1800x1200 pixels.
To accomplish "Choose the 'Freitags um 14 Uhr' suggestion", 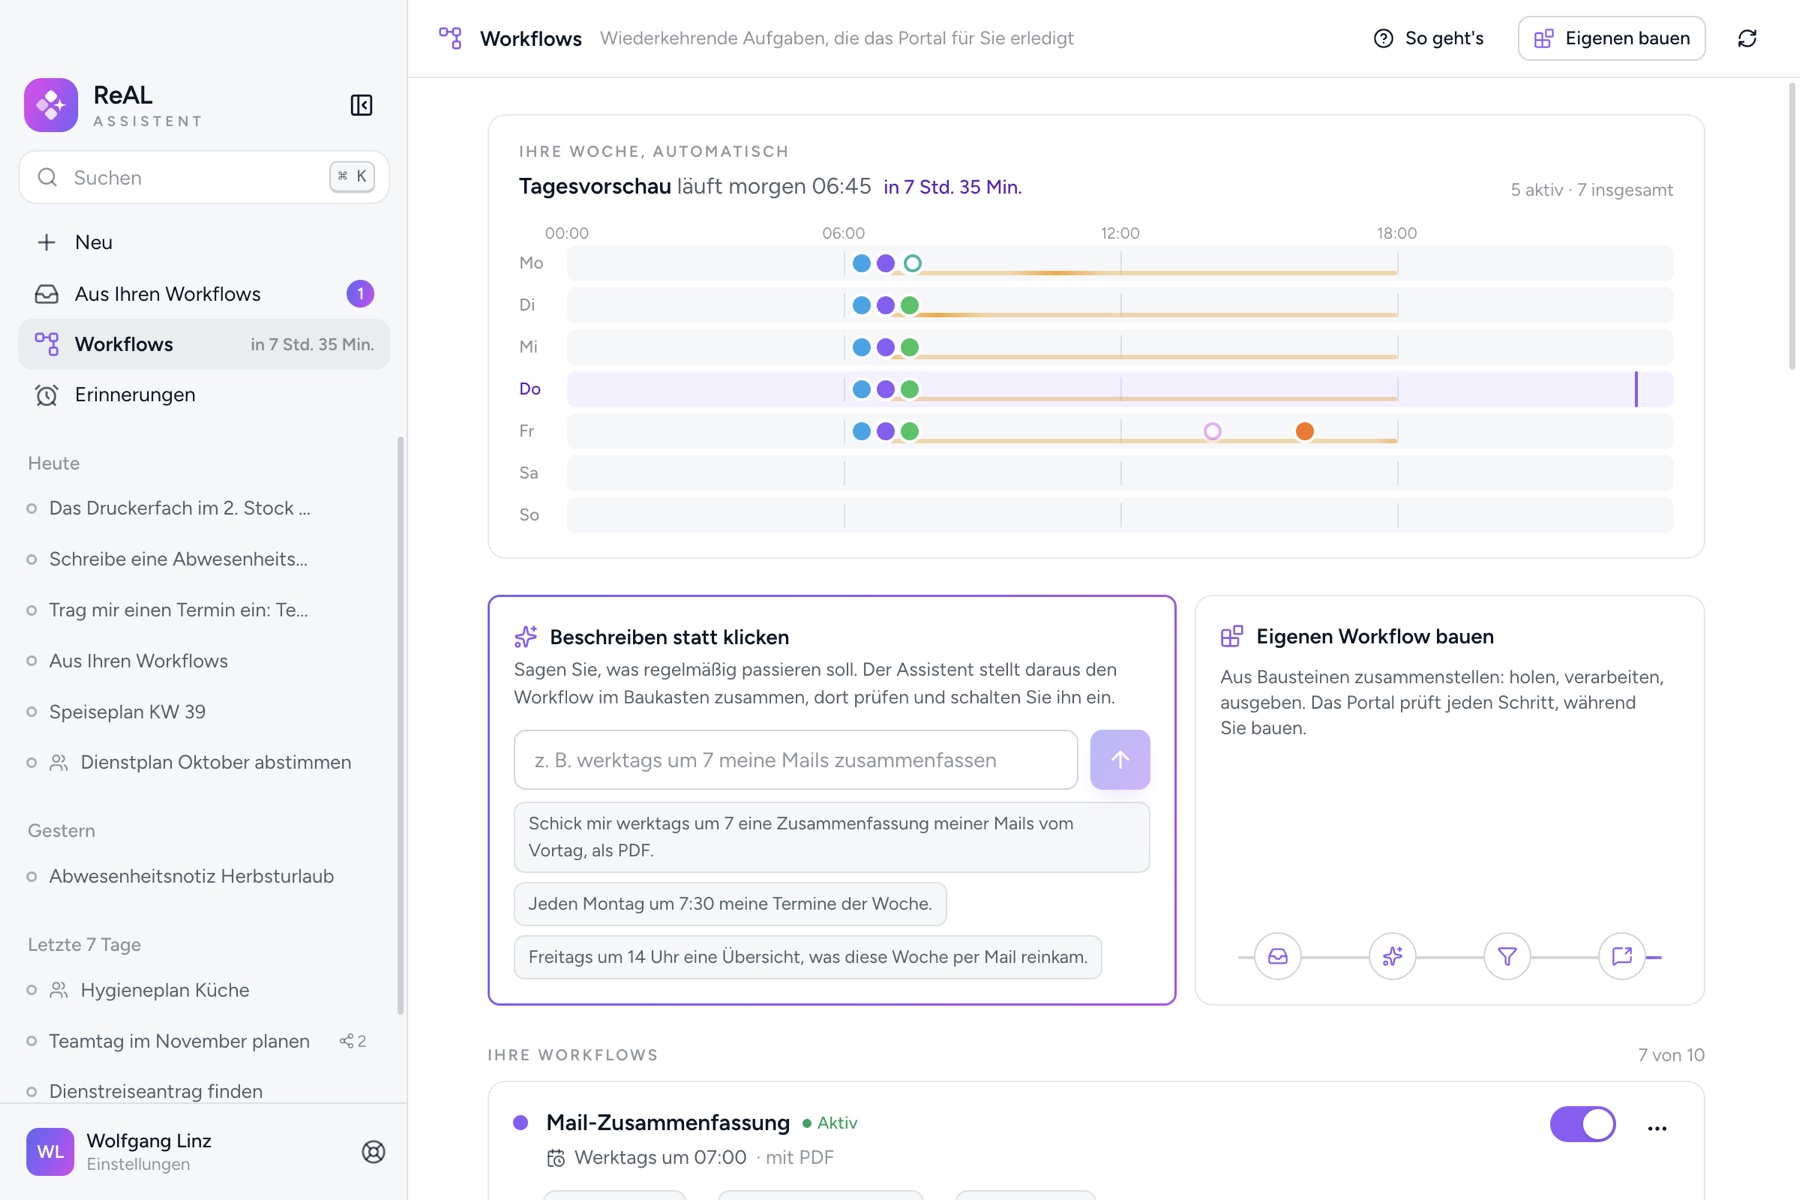I will click(x=808, y=957).
